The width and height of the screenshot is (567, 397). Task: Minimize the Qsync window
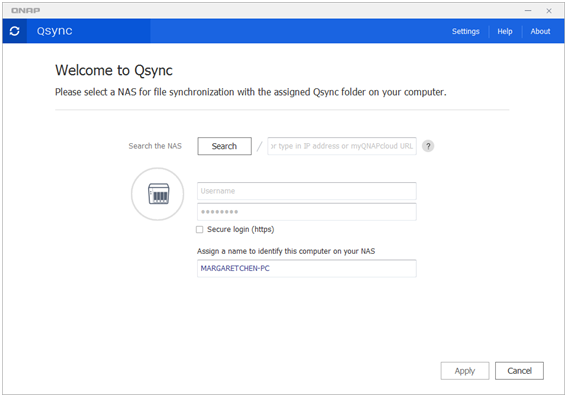tap(528, 11)
